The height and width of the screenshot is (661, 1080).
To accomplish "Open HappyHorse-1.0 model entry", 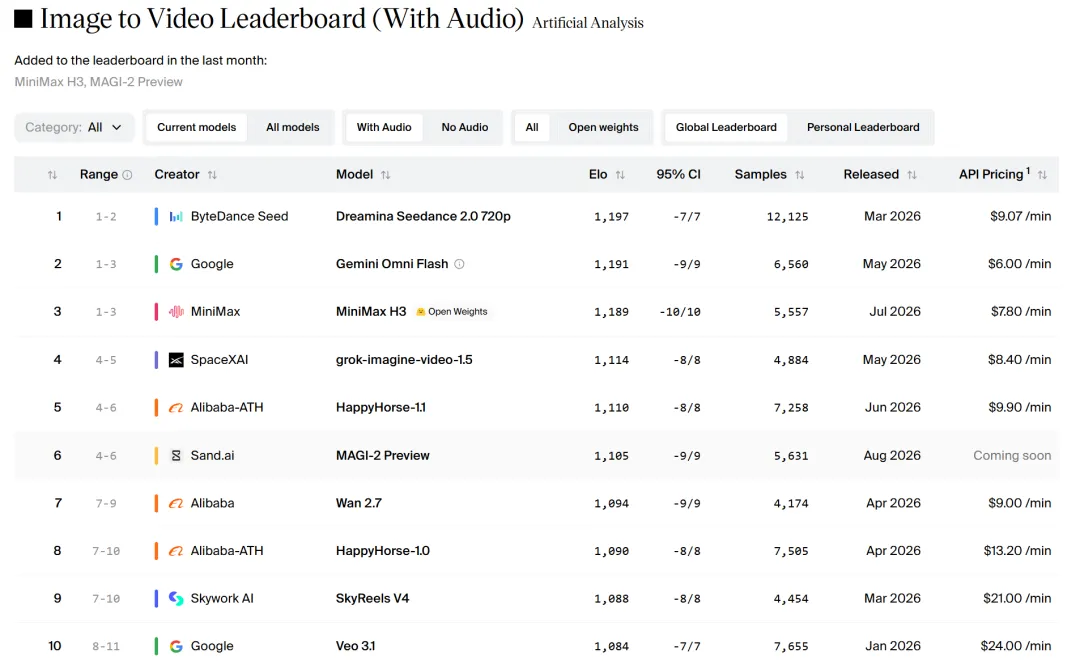I will click(x=382, y=551).
